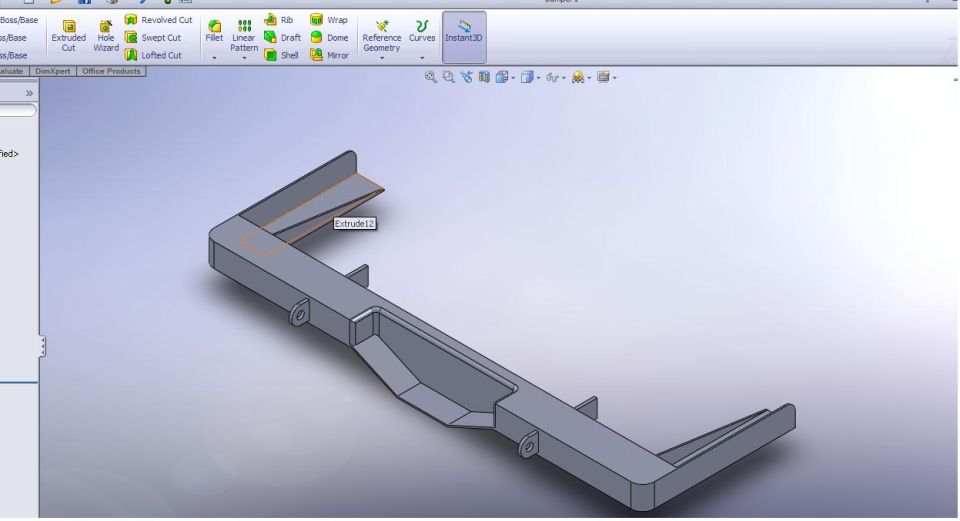Click the Hide/Show Items glasses icon
The image size is (960, 521).
pos(552,77)
